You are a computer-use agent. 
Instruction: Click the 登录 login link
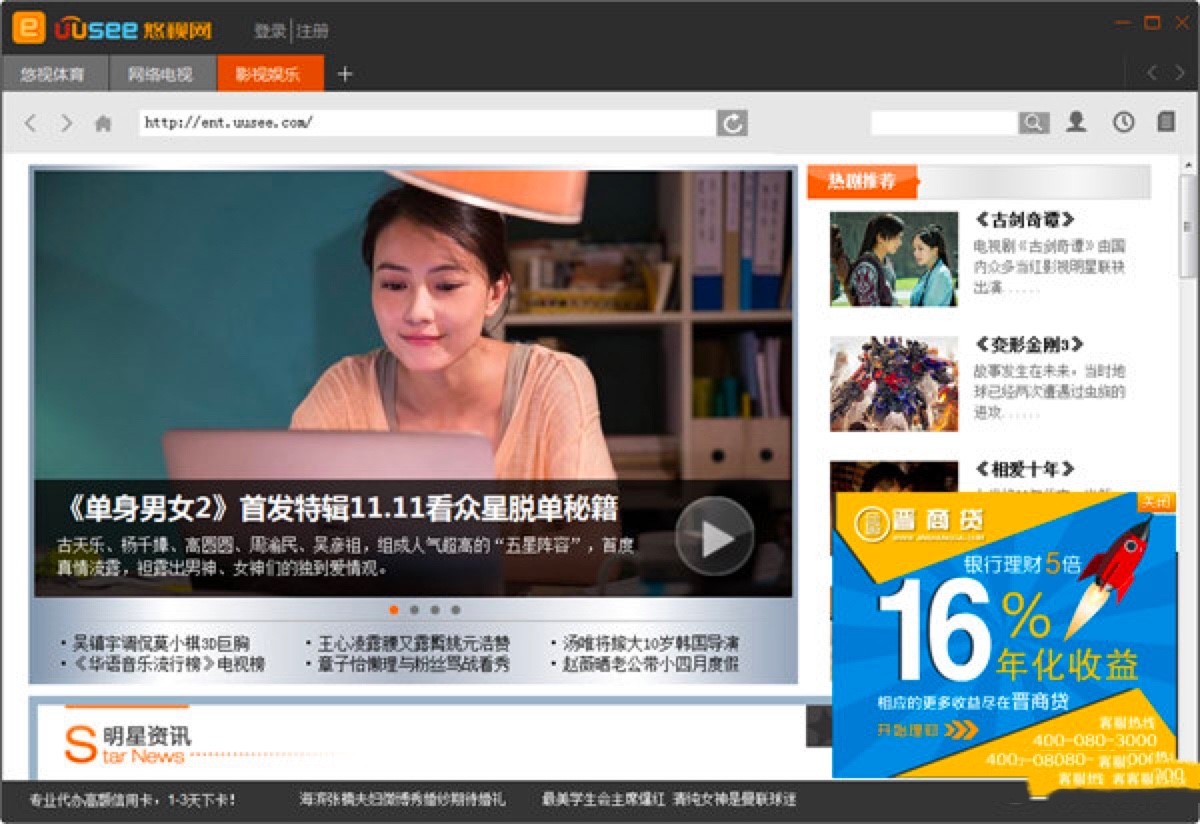269,31
